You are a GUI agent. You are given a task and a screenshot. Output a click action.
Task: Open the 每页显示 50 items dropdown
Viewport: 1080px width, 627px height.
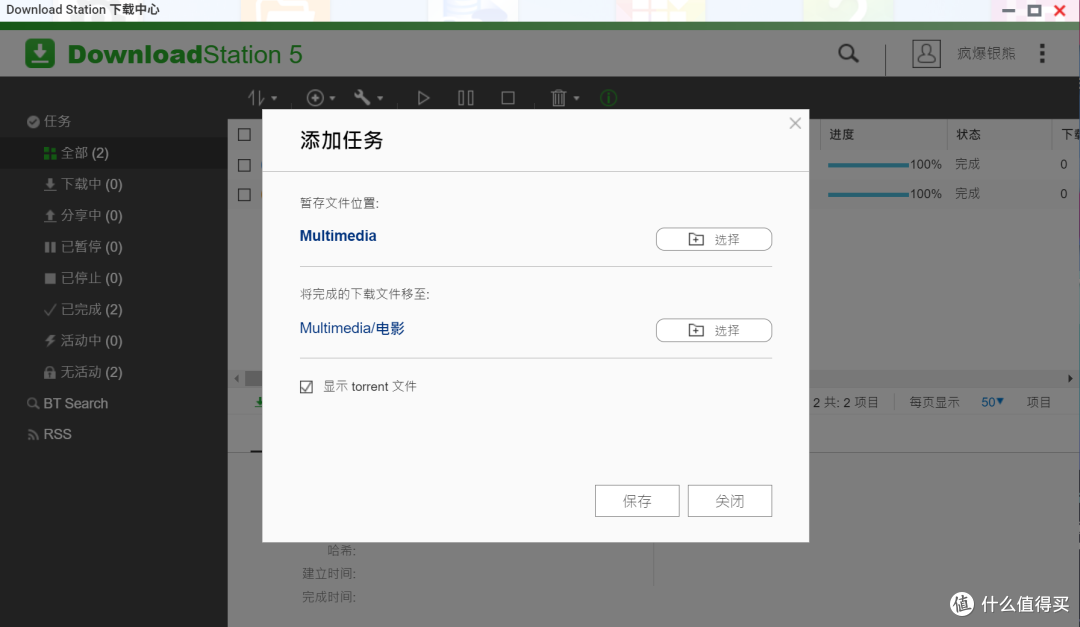click(x=992, y=402)
